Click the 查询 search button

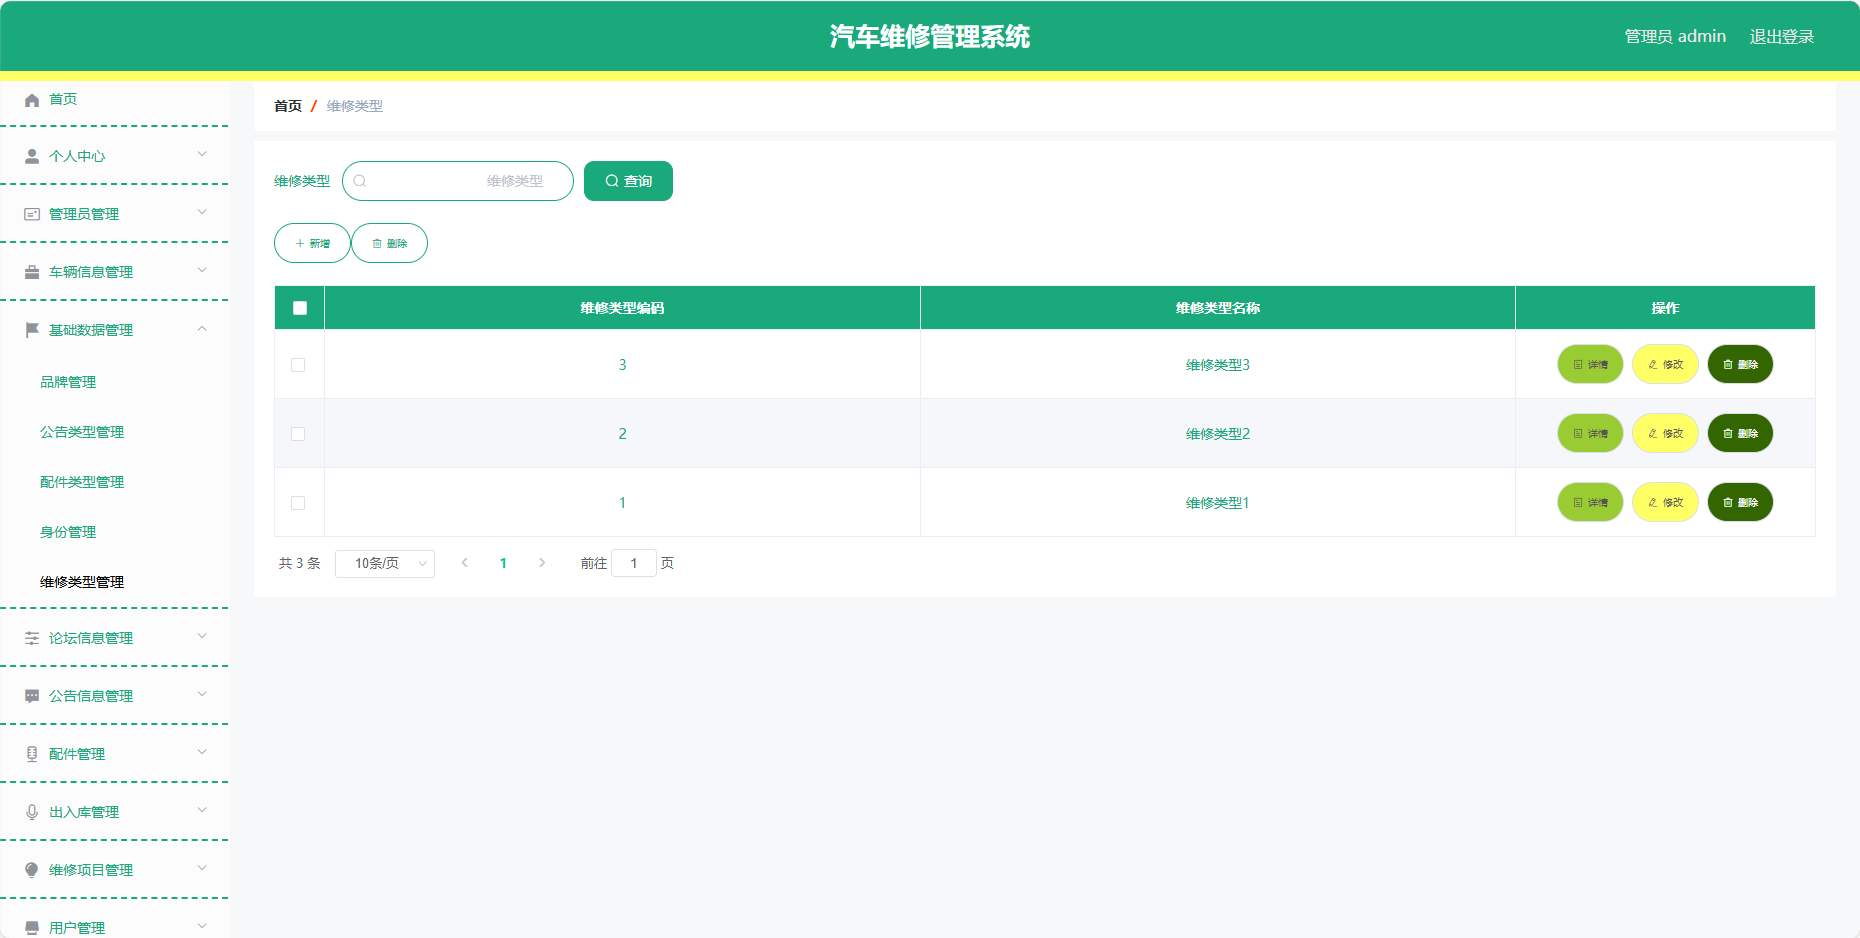628,181
